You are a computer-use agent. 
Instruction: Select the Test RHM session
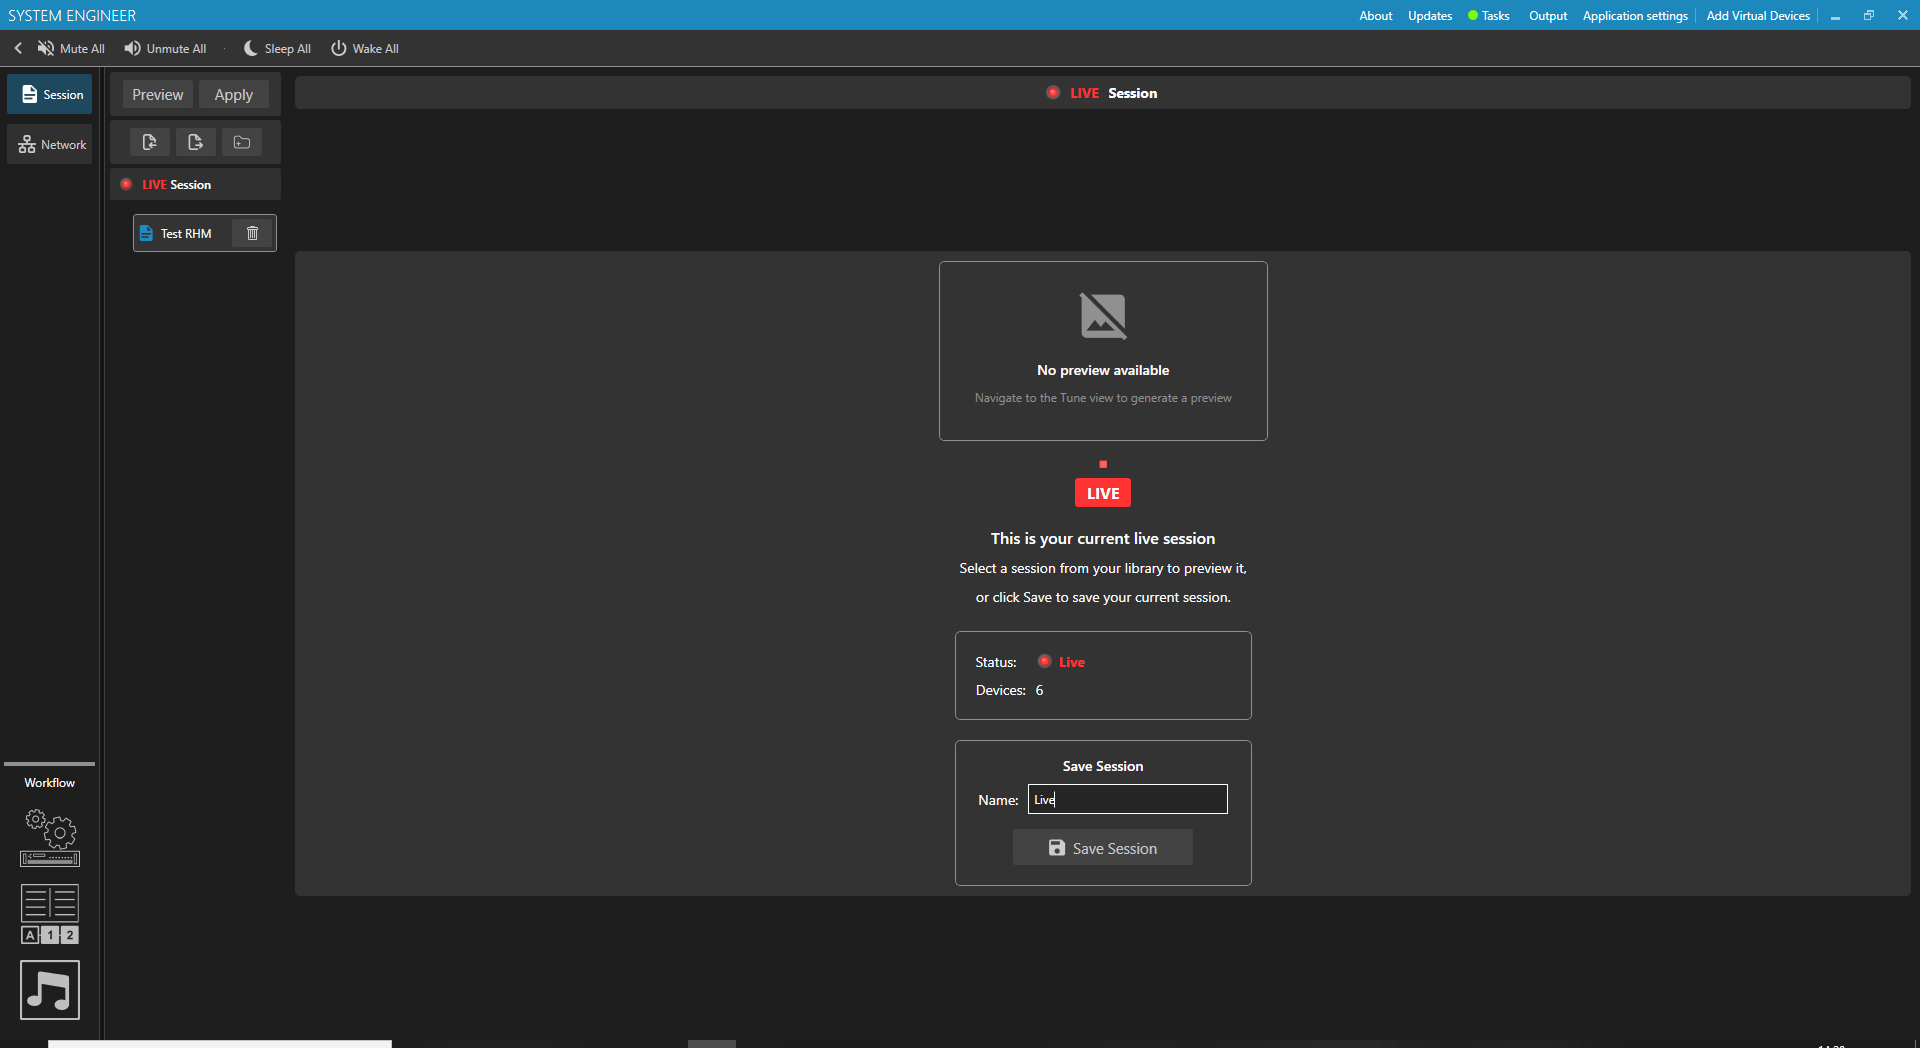185,233
